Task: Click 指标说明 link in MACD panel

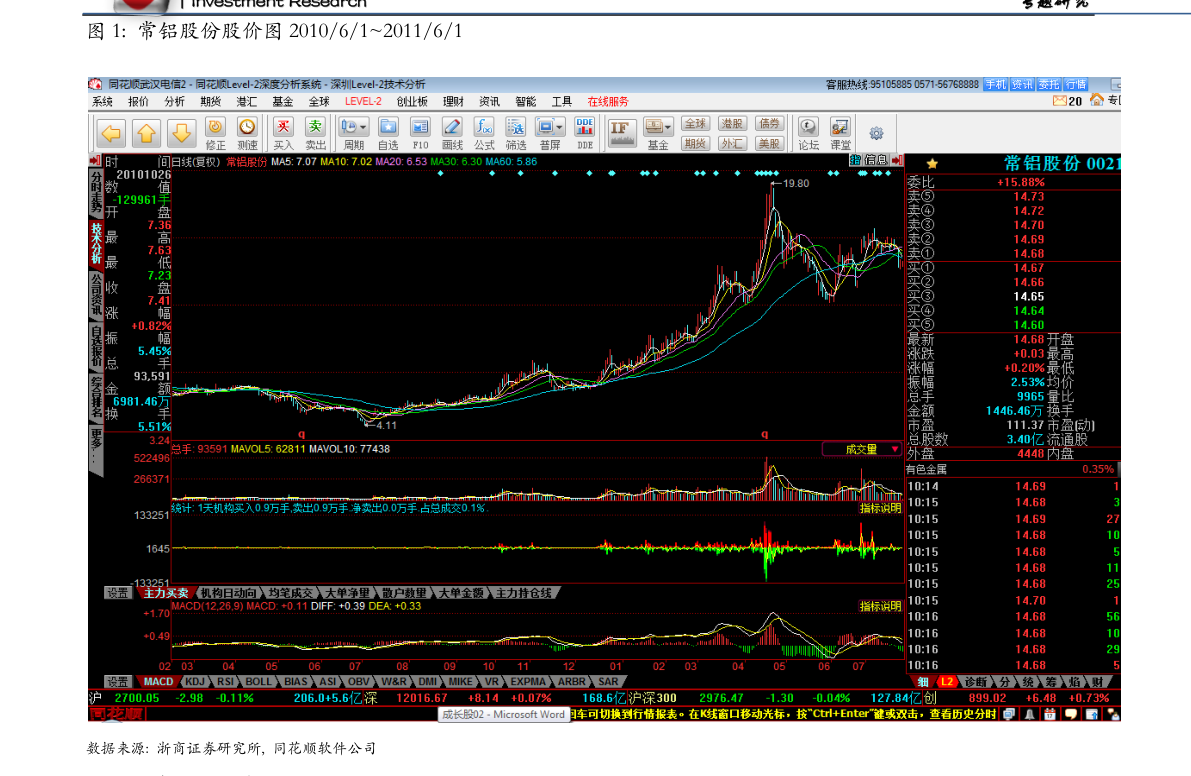Action: [x=880, y=606]
